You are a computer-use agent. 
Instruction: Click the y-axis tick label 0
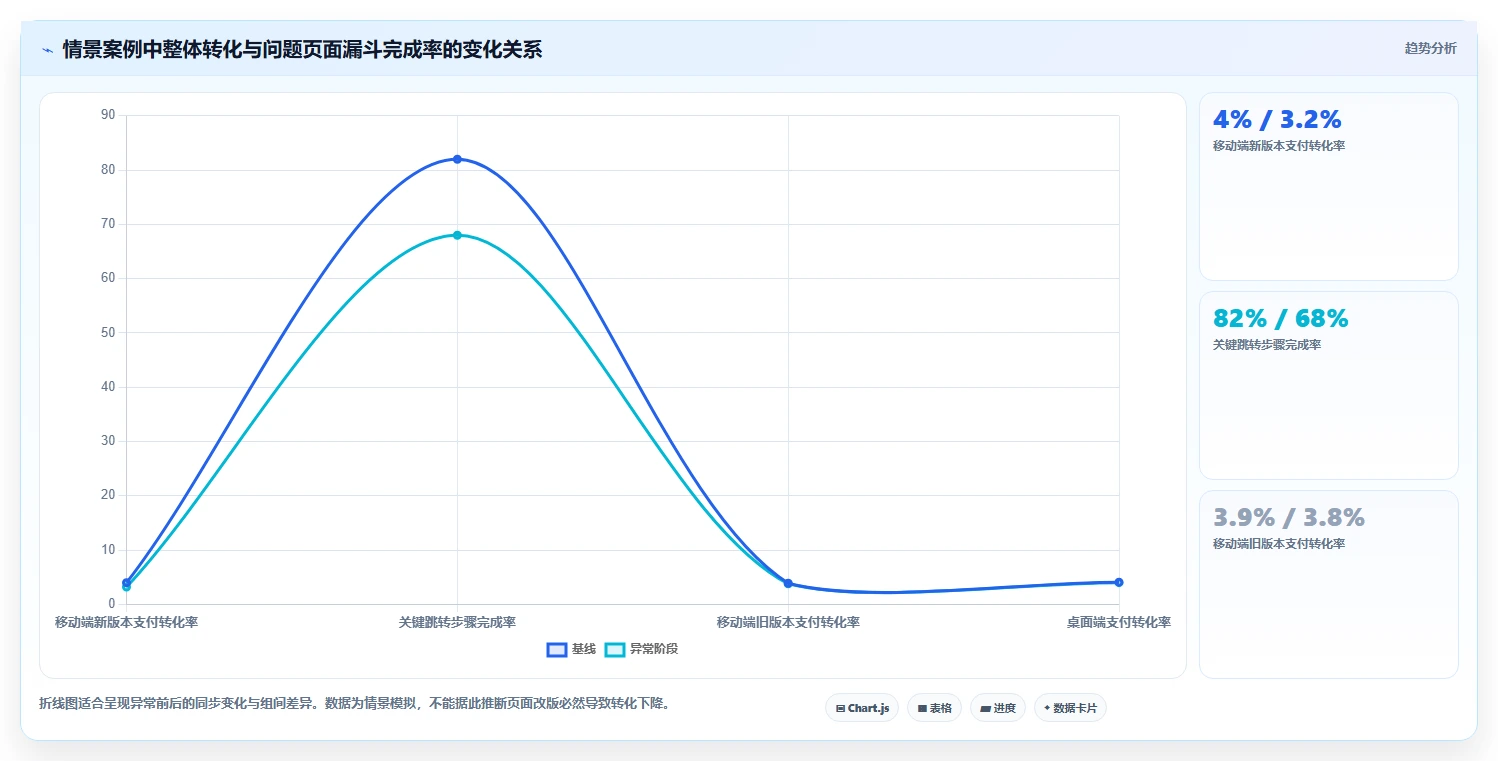click(112, 604)
